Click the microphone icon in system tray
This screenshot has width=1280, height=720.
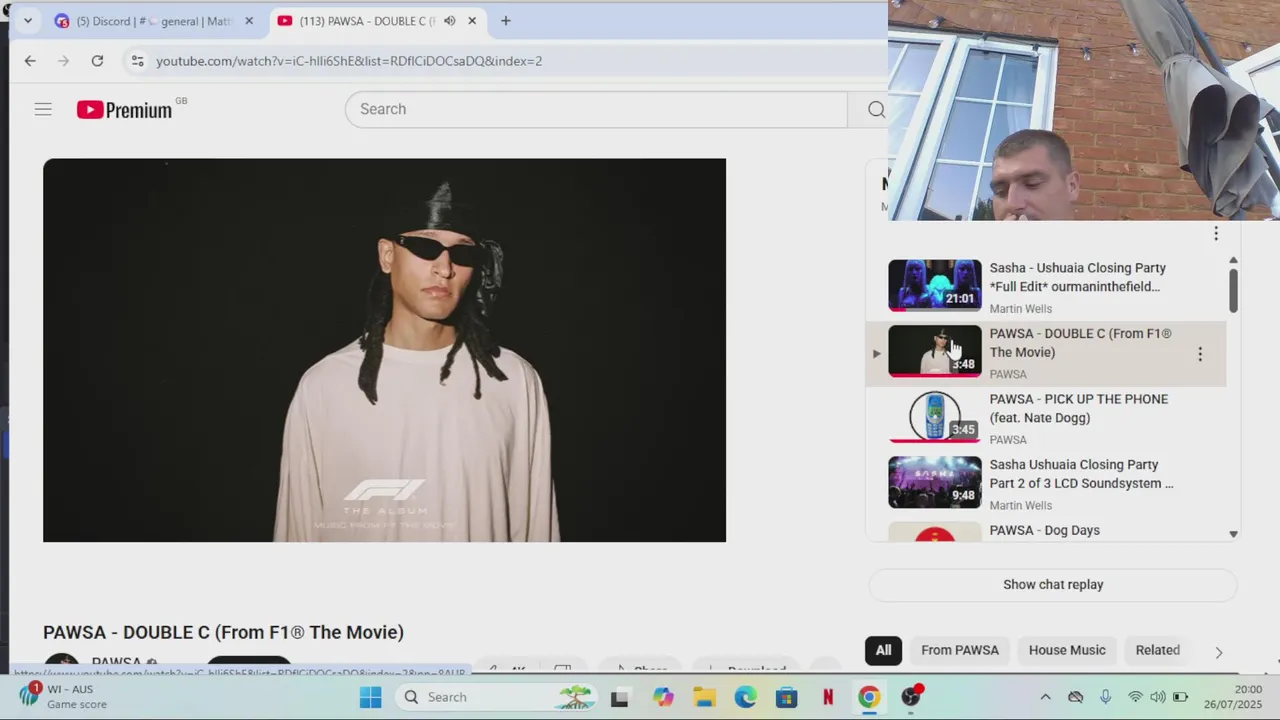[1106, 697]
